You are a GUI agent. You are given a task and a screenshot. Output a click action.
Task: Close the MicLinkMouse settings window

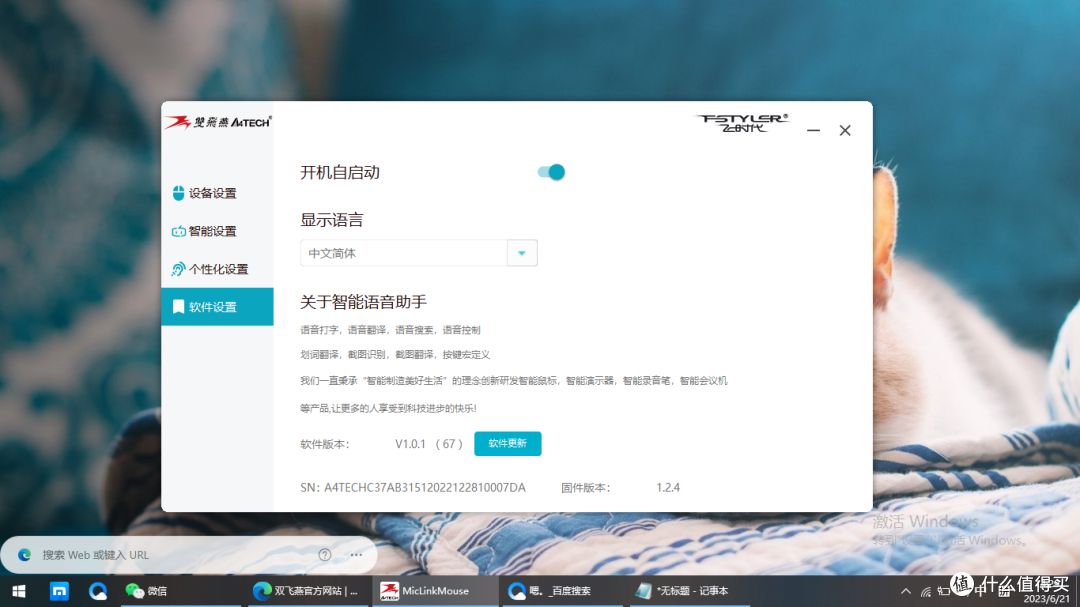coord(845,130)
